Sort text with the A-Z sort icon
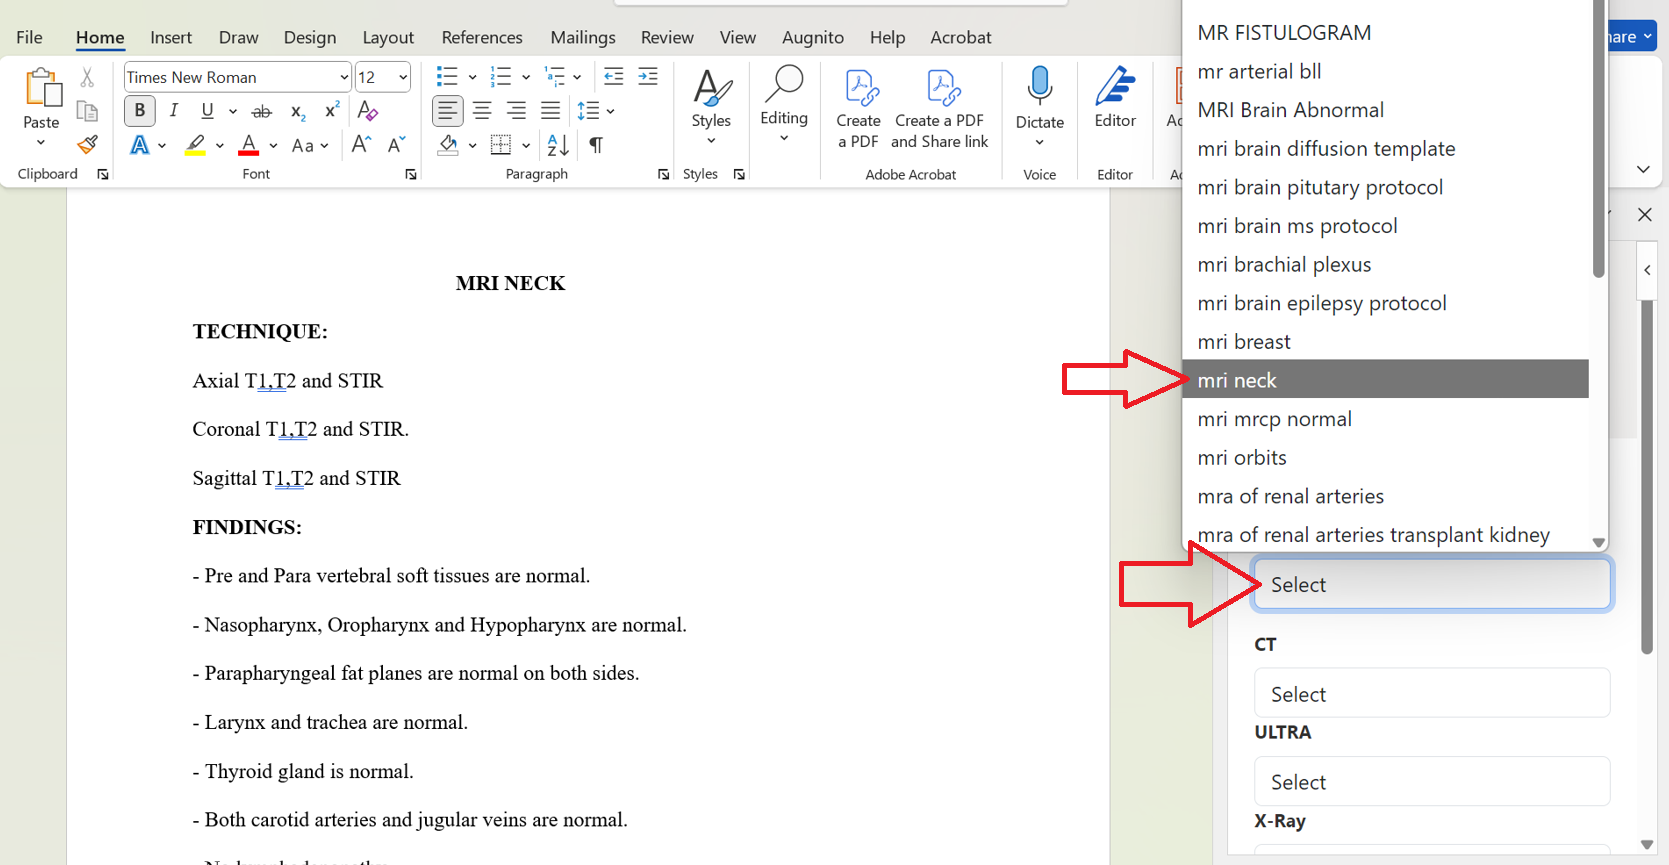The width and height of the screenshot is (1669, 865). tap(558, 145)
